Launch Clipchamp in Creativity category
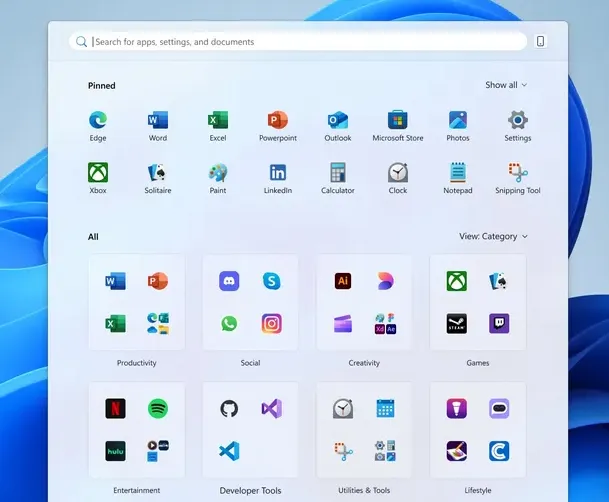 coord(343,323)
